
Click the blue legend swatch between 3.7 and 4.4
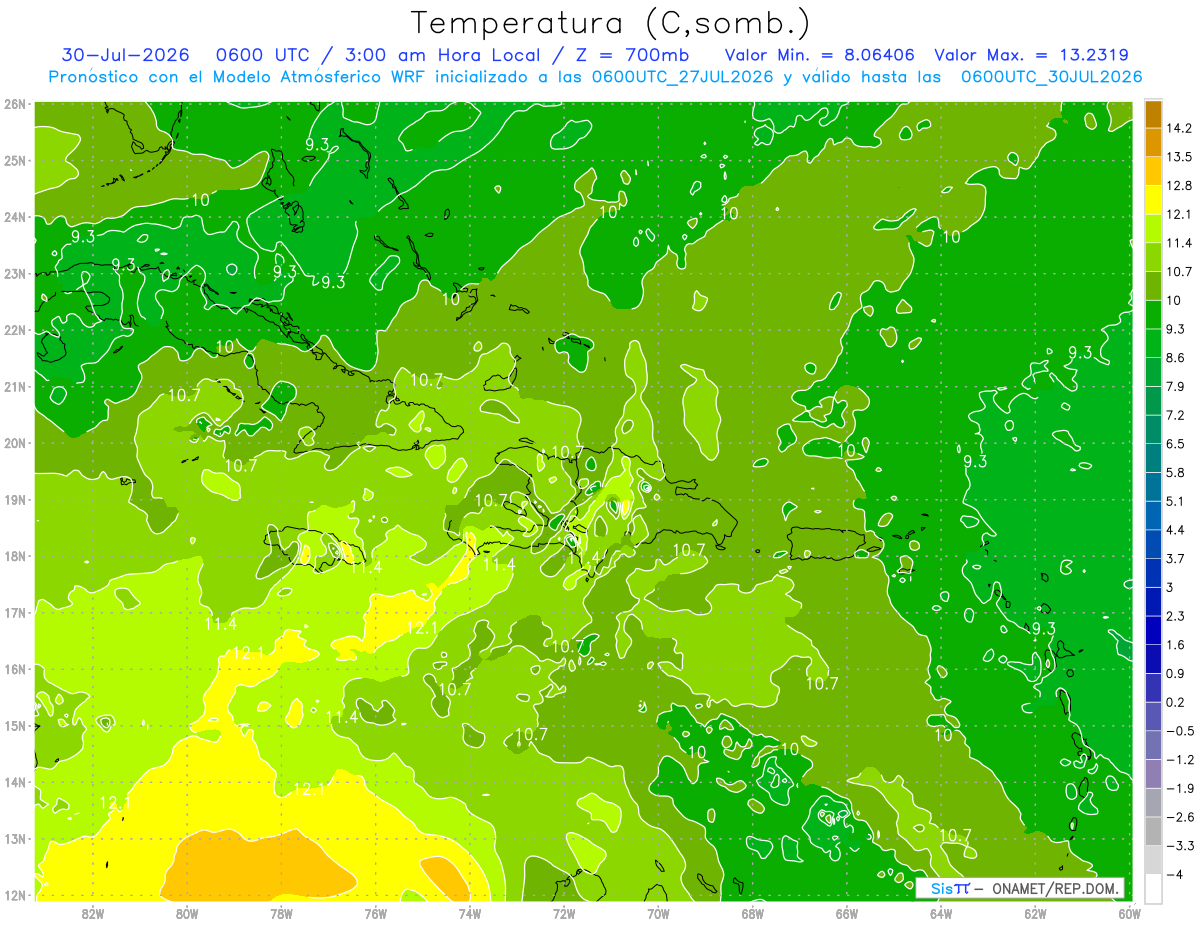click(1153, 544)
